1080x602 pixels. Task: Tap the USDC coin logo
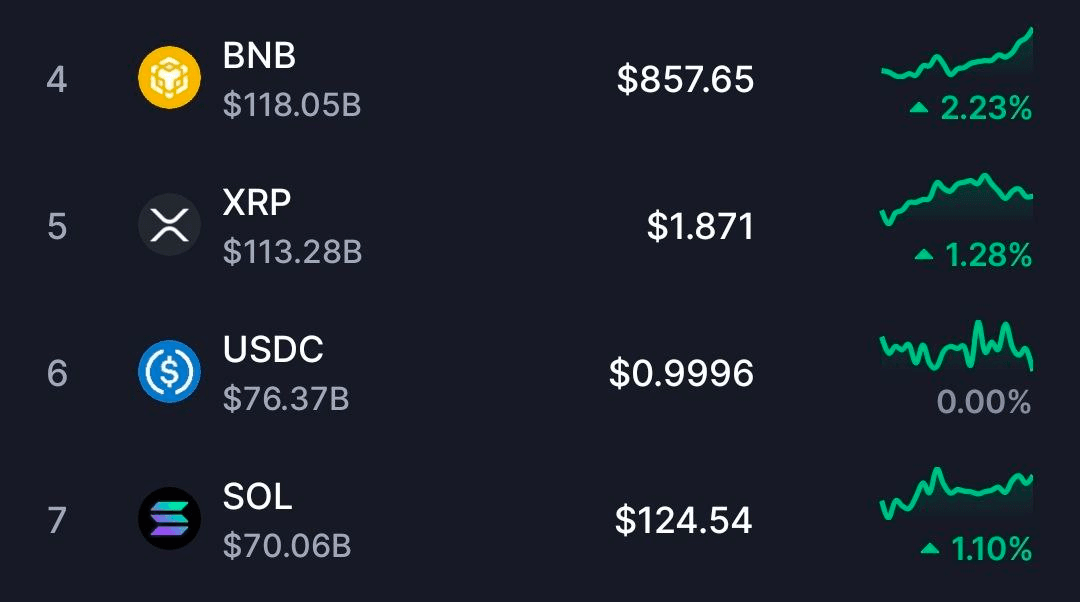pos(169,372)
